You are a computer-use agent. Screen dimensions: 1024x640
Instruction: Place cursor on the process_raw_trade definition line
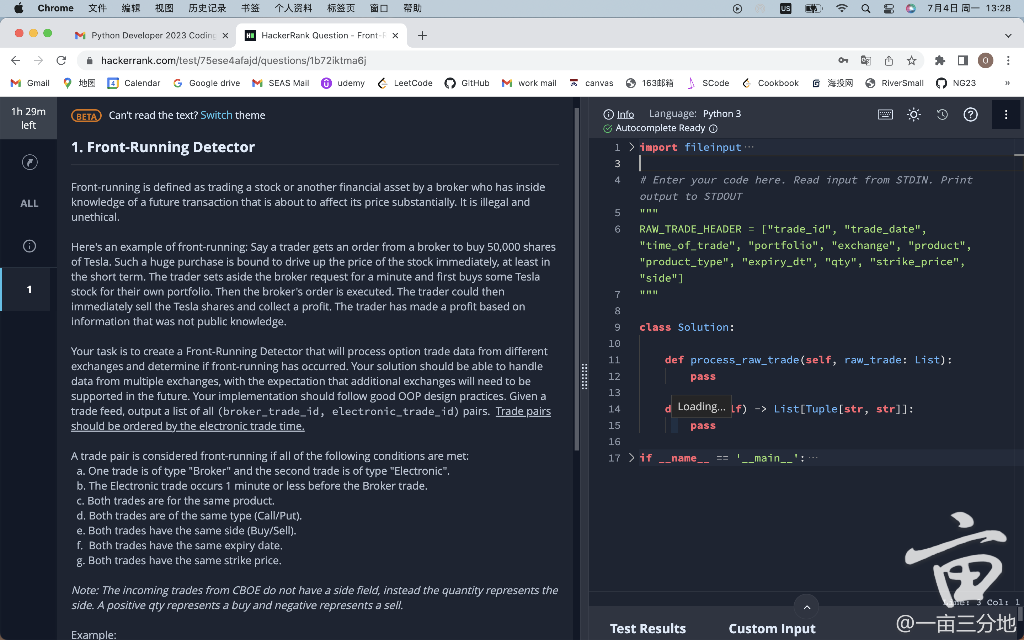(x=808, y=360)
